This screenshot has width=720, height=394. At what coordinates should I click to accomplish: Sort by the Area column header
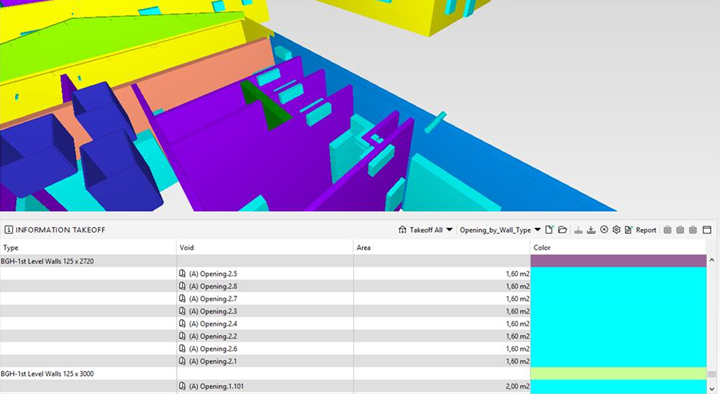442,248
